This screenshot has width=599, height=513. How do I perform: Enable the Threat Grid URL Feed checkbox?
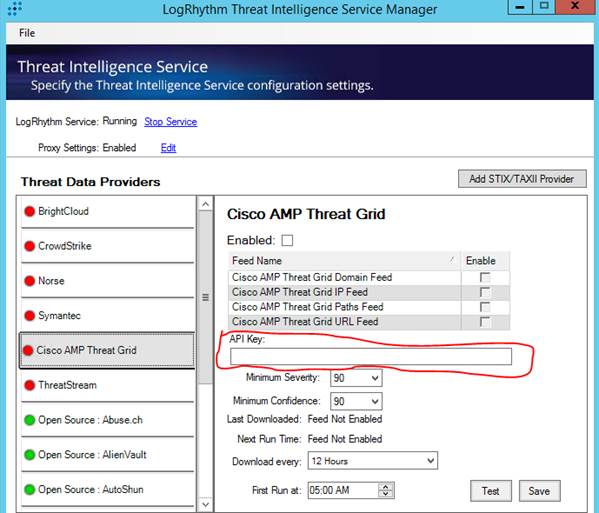pyautogui.click(x=485, y=322)
